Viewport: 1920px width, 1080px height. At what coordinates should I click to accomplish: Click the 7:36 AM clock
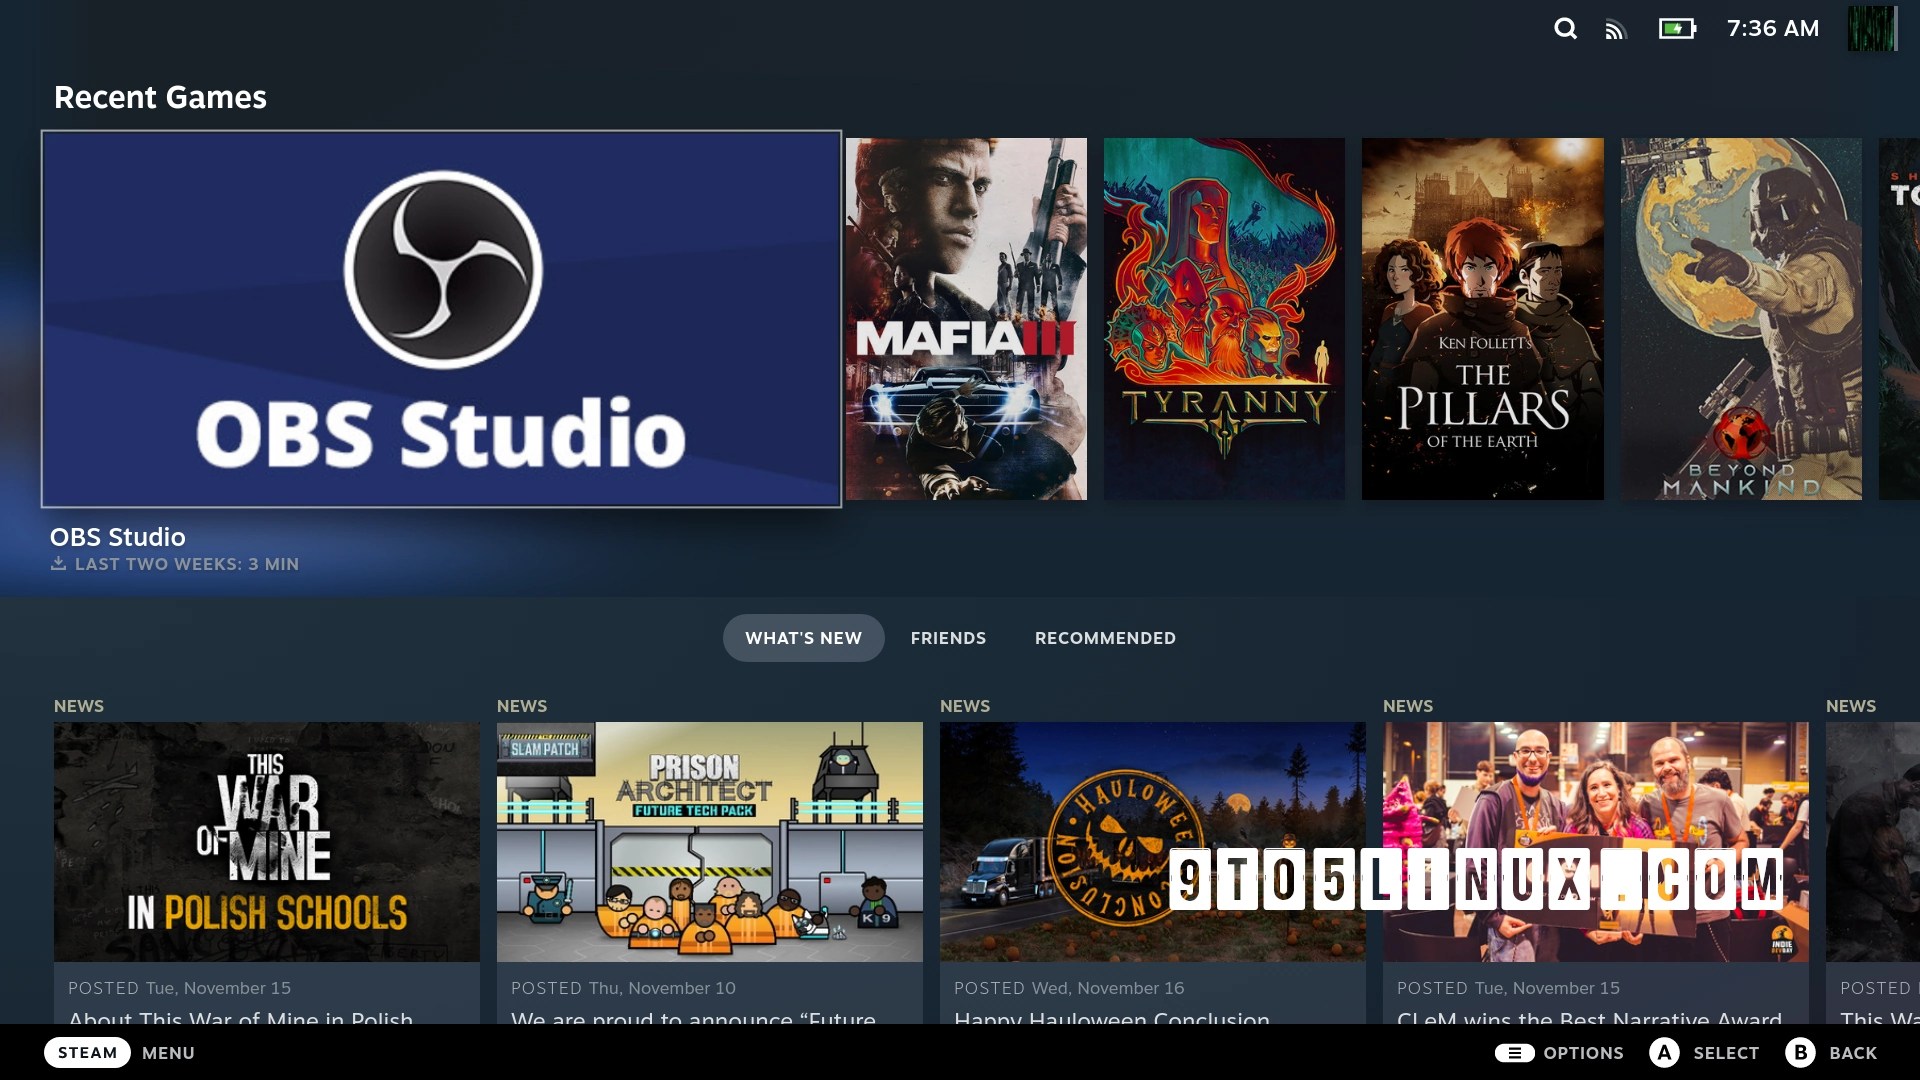point(1773,29)
